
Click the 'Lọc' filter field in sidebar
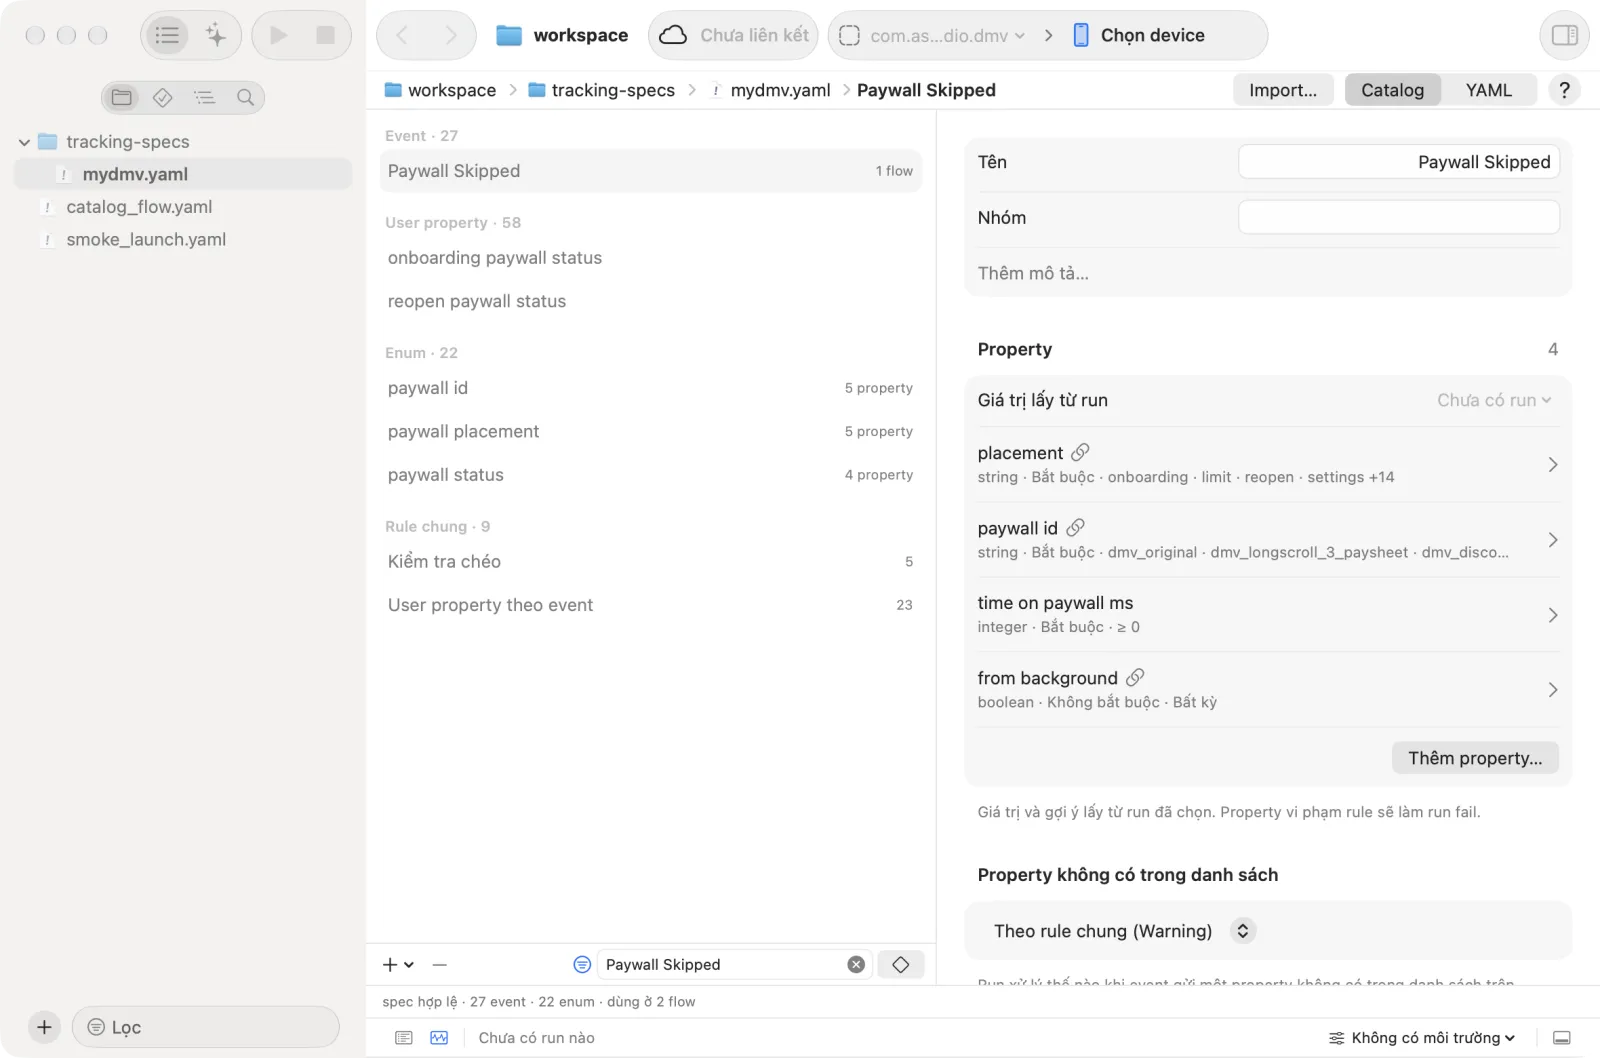click(x=206, y=1027)
